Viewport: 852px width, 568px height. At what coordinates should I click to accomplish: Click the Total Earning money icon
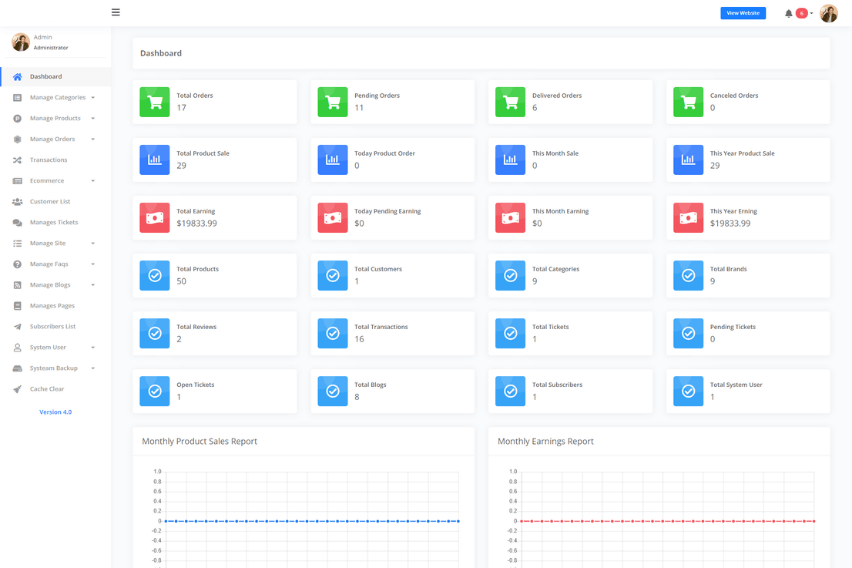(x=154, y=218)
